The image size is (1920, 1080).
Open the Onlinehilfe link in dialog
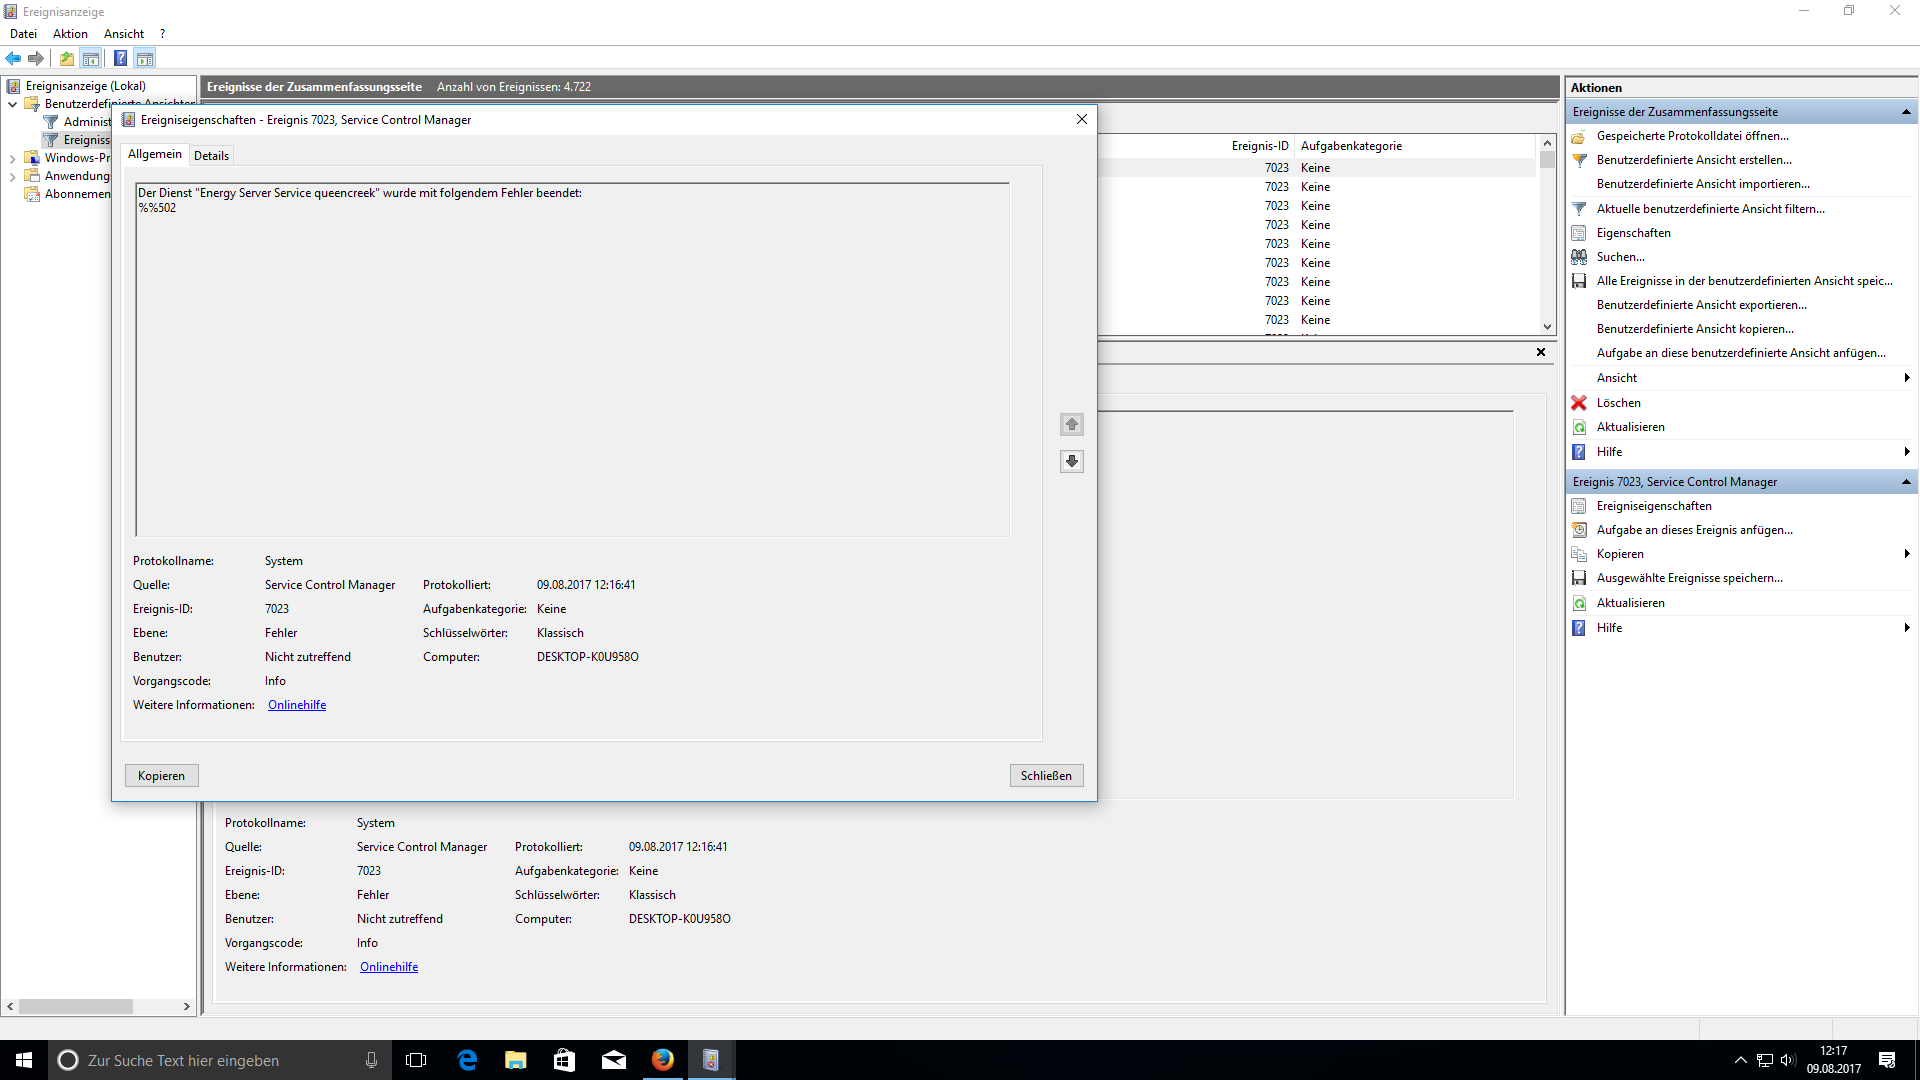click(x=297, y=705)
